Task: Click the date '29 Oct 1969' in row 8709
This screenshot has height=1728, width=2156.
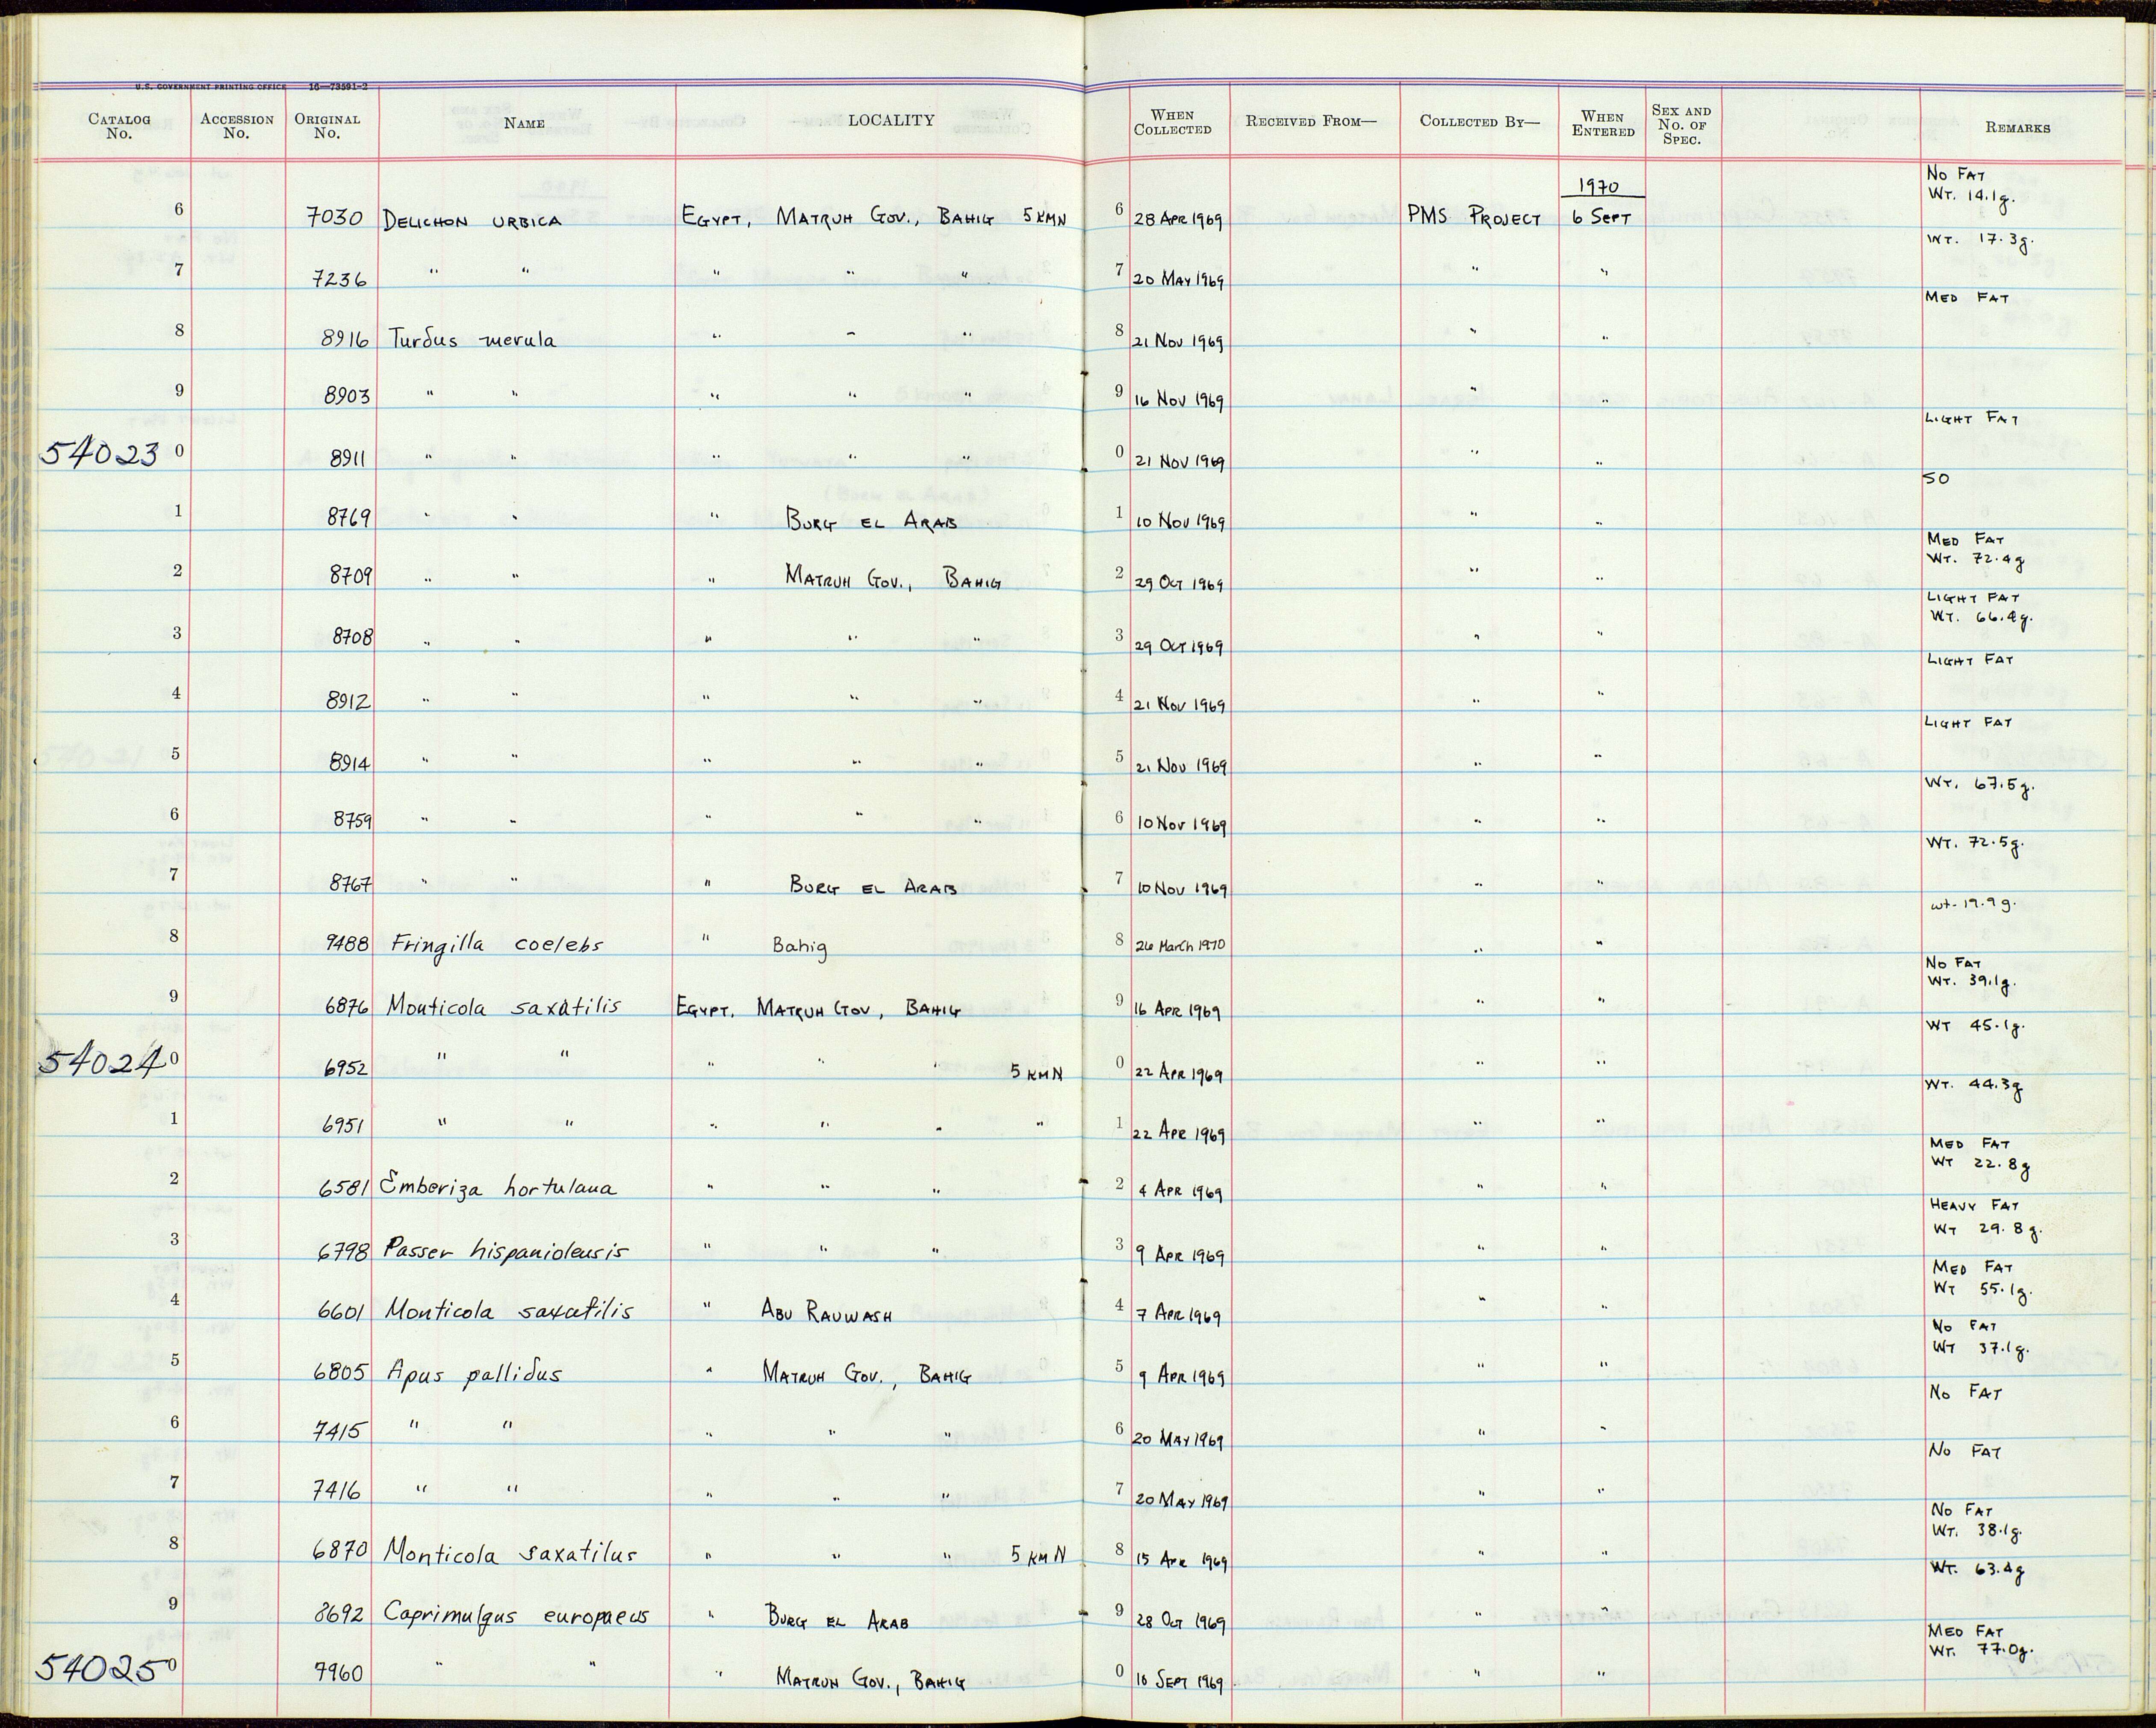Action: [1179, 583]
